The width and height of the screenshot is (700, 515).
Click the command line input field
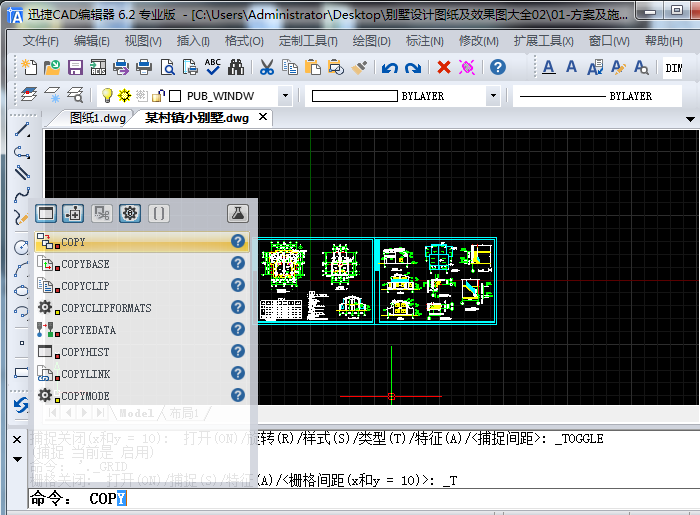(x=362, y=498)
